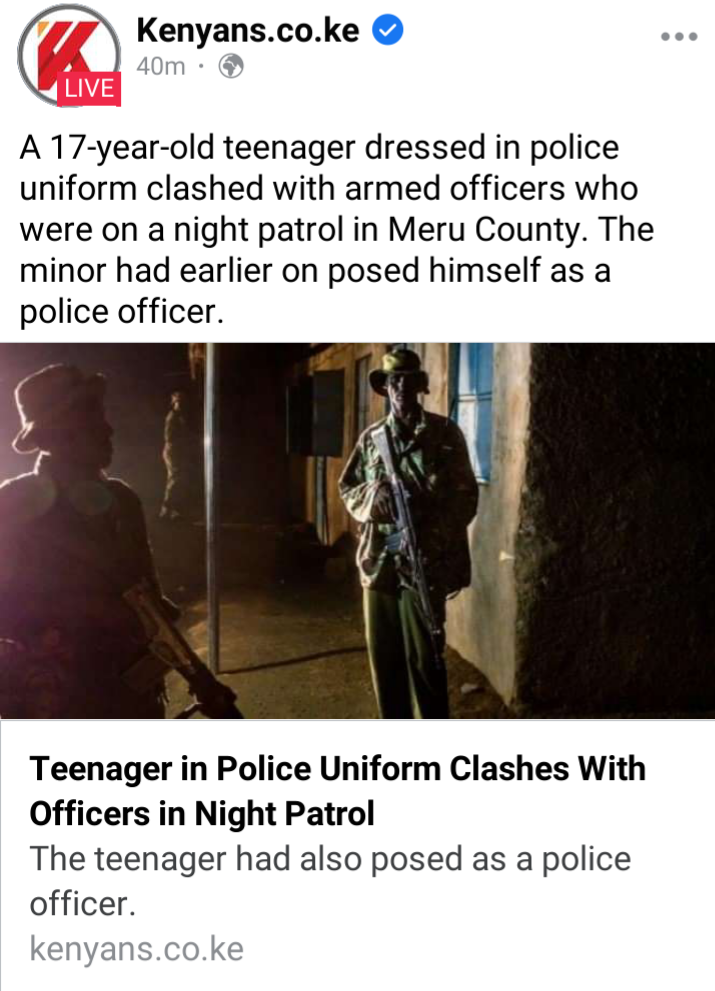
Task: Select the post caption about 17-year-old teenager
Action: click(336, 229)
